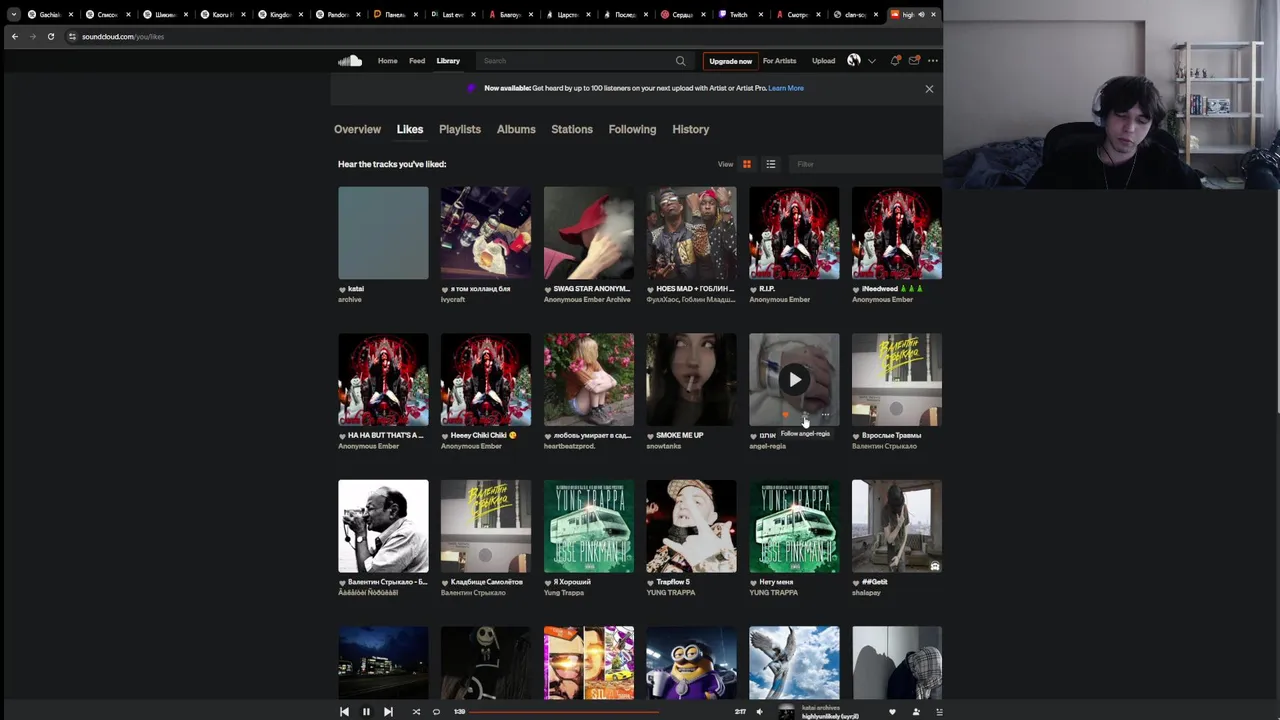Expand the profile dropdown chevron
Screen dimensions: 1280x720
pos(871,61)
